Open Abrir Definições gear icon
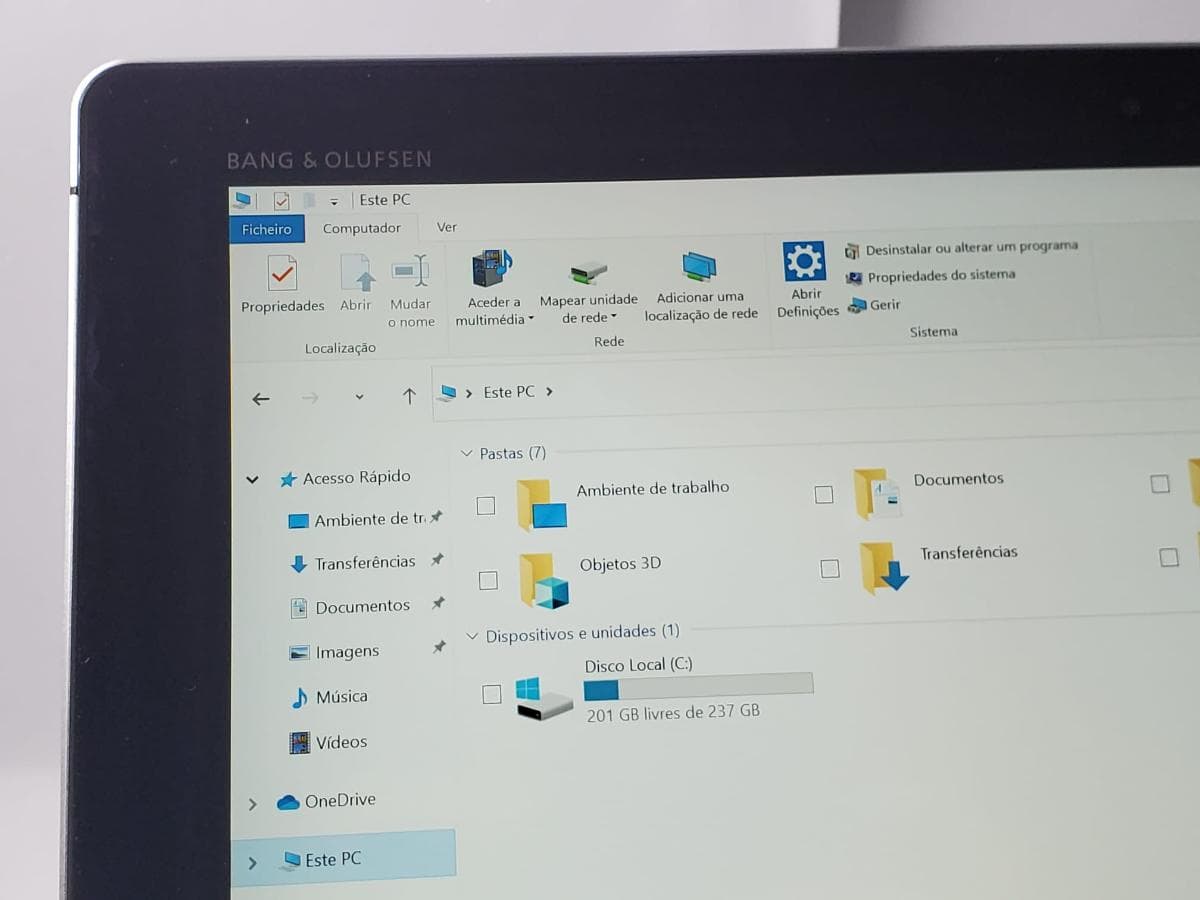Viewport: 1200px width, 900px height. 804,261
